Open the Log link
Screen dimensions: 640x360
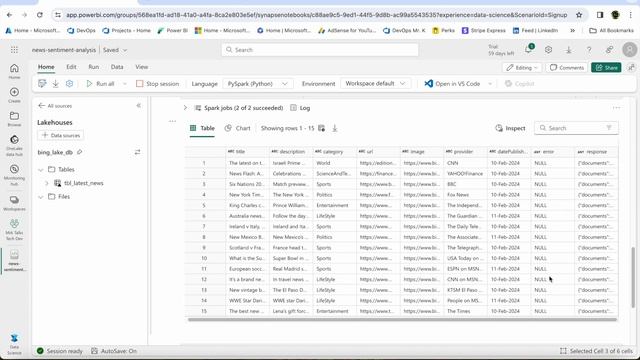point(300,108)
